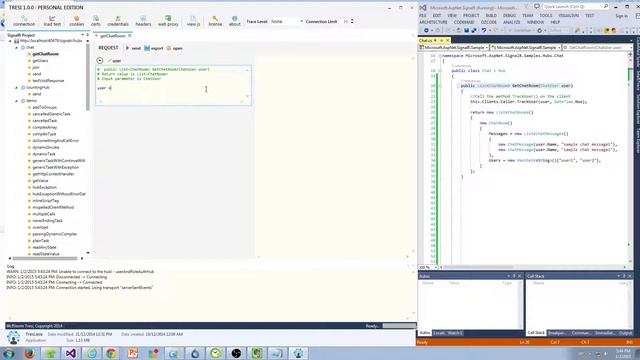
Task: Select complexType method
Action: click(x=44, y=134)
